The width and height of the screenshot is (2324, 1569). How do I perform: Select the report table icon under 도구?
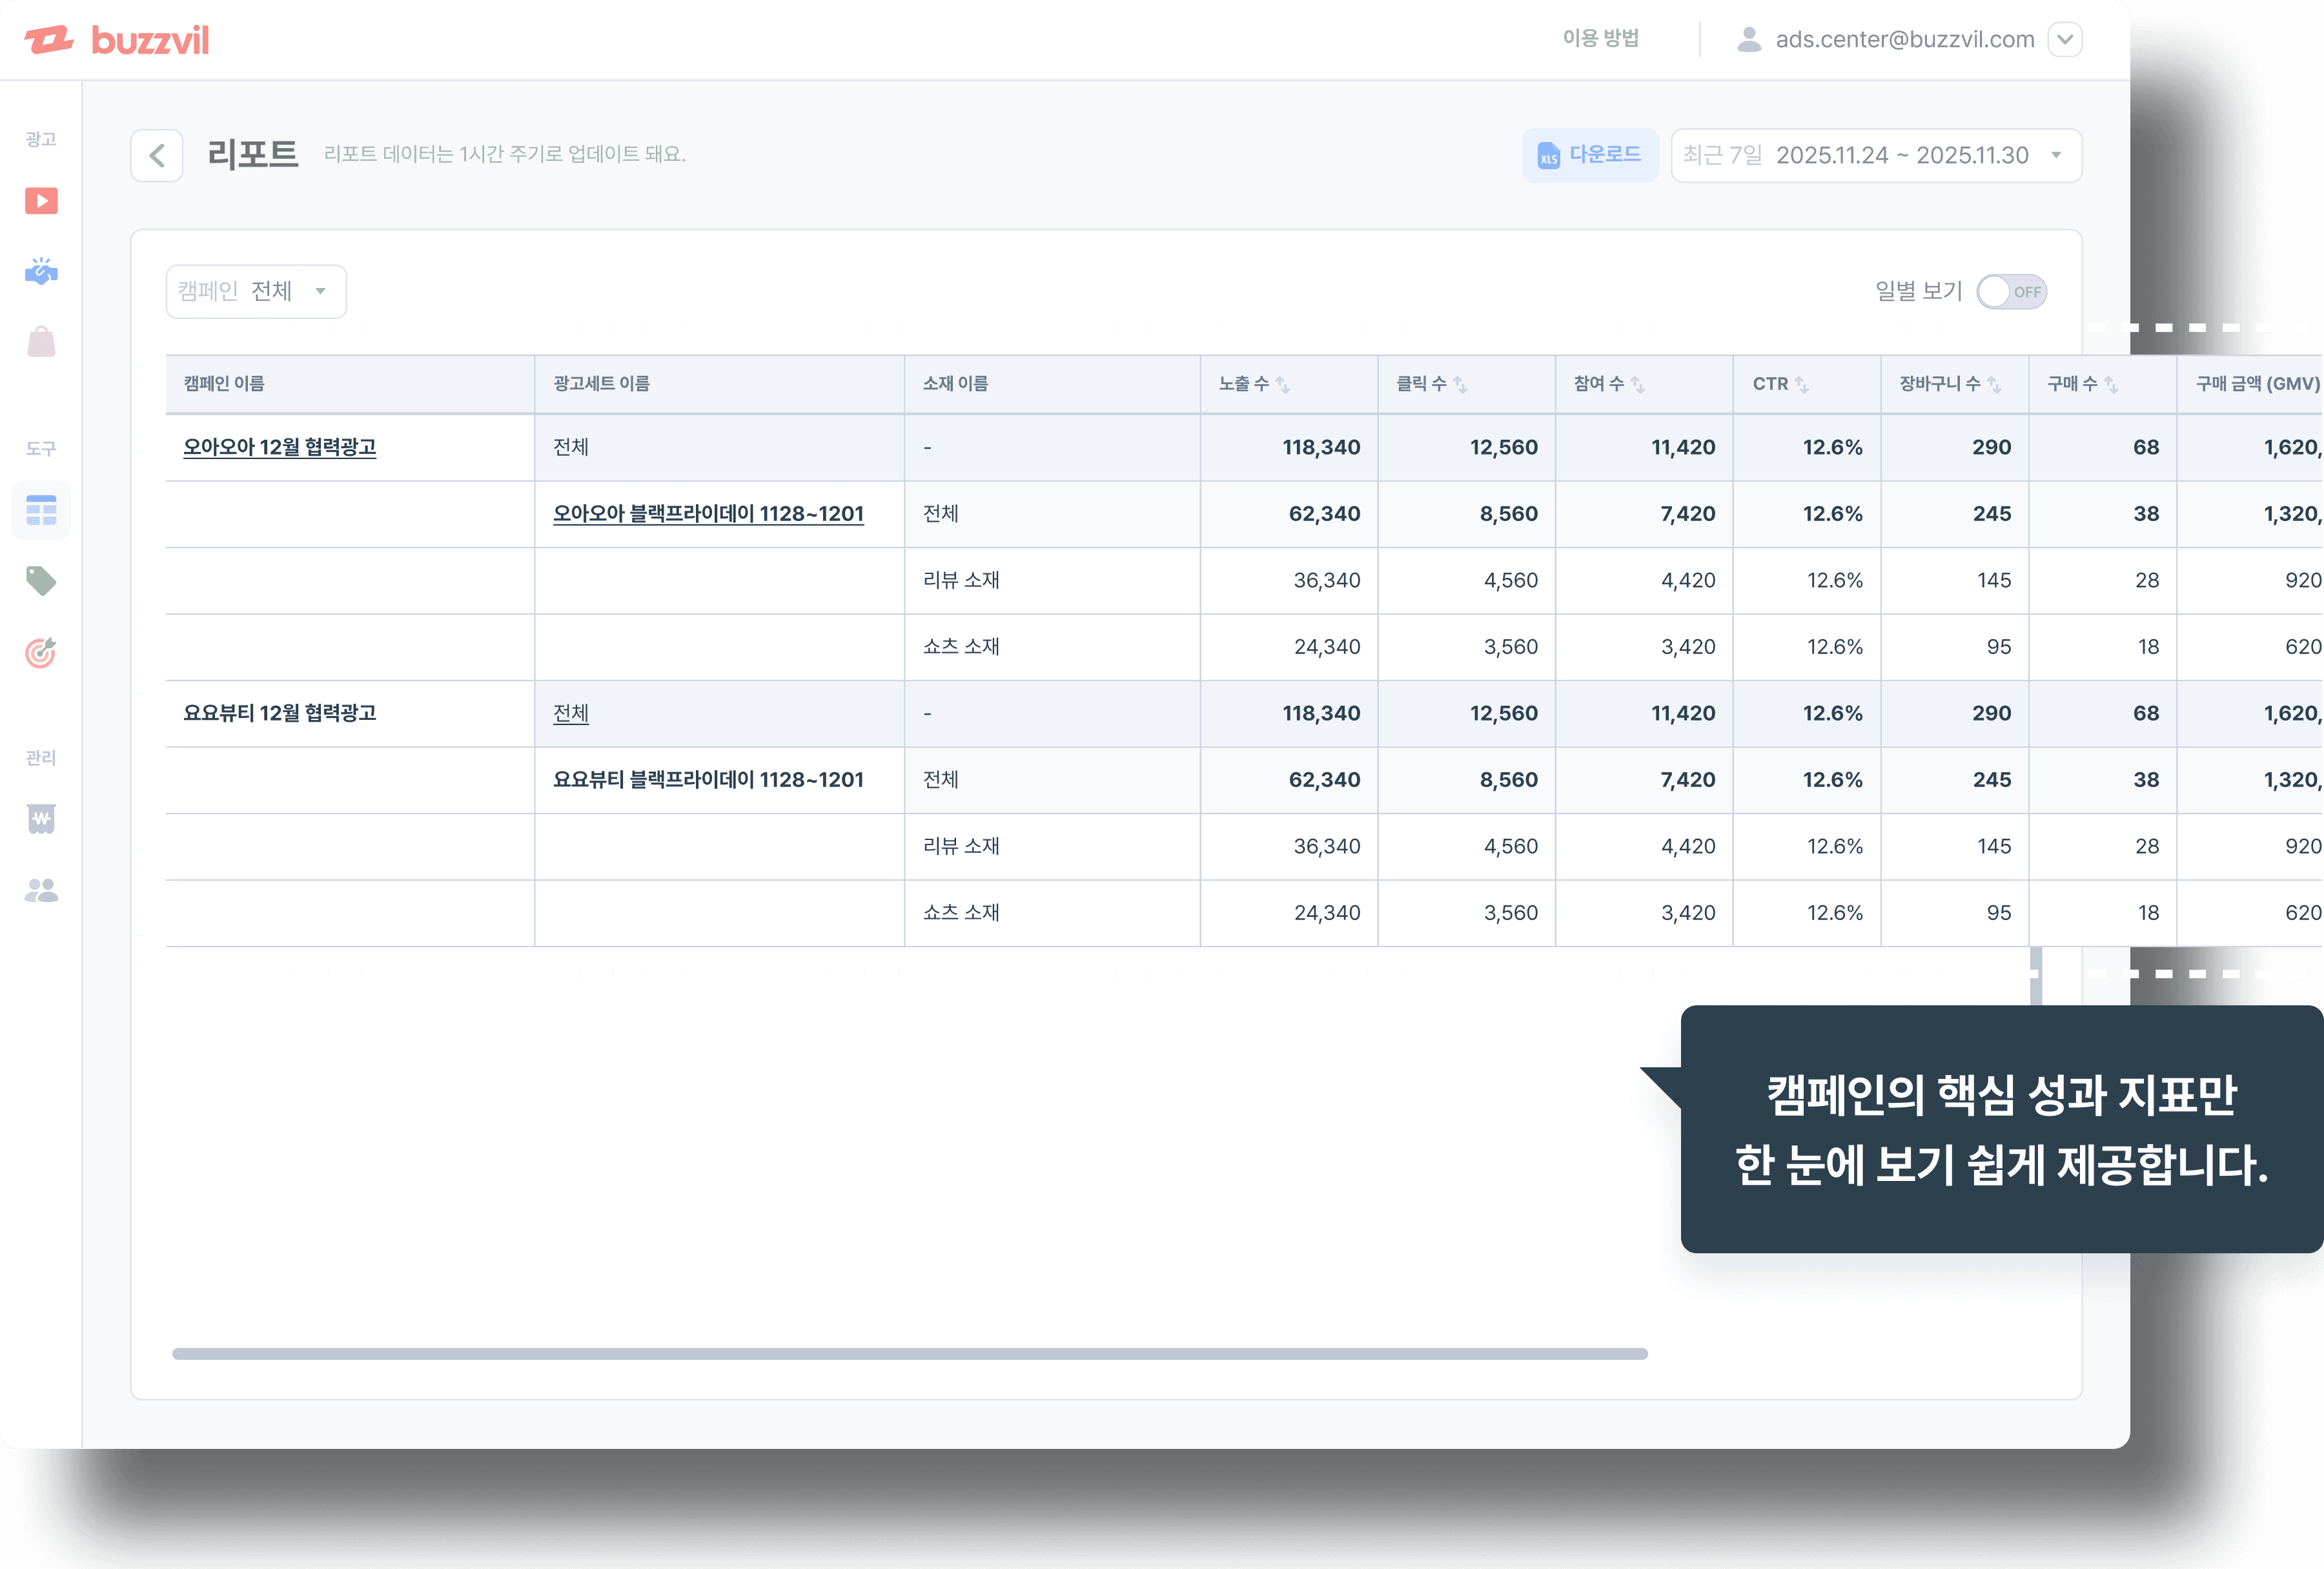tap(40, 510)
